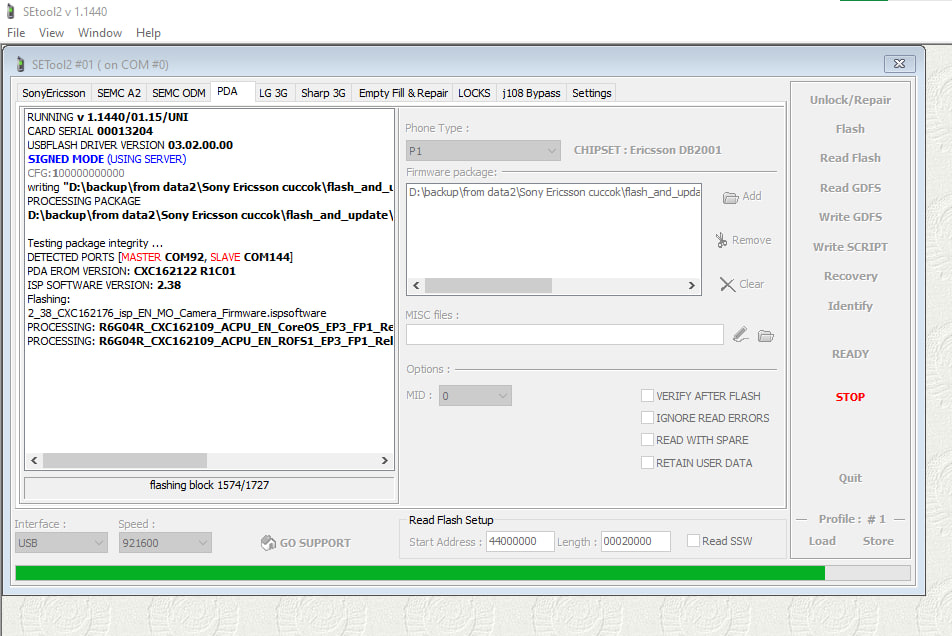The height and width of the screenshot is (636, 952).
Task: Click the Remove scissors icon
Action: point(721,240)
